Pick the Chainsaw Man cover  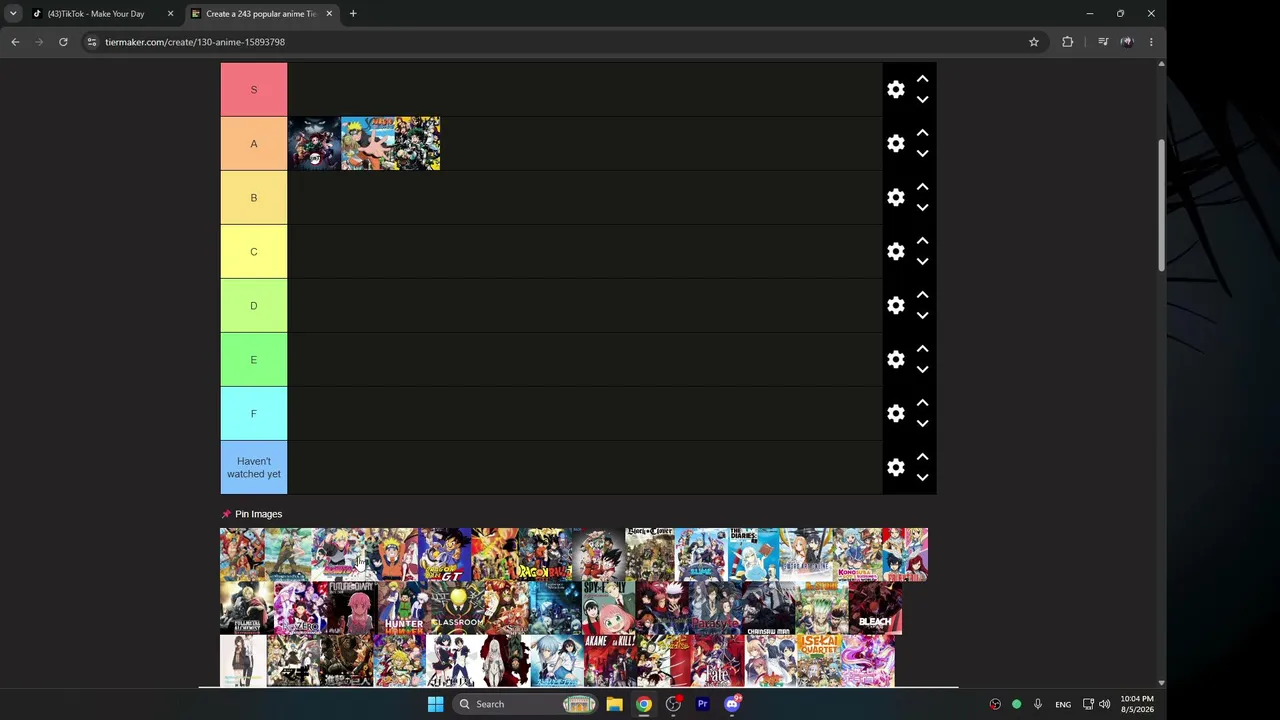tap(768, 609)
